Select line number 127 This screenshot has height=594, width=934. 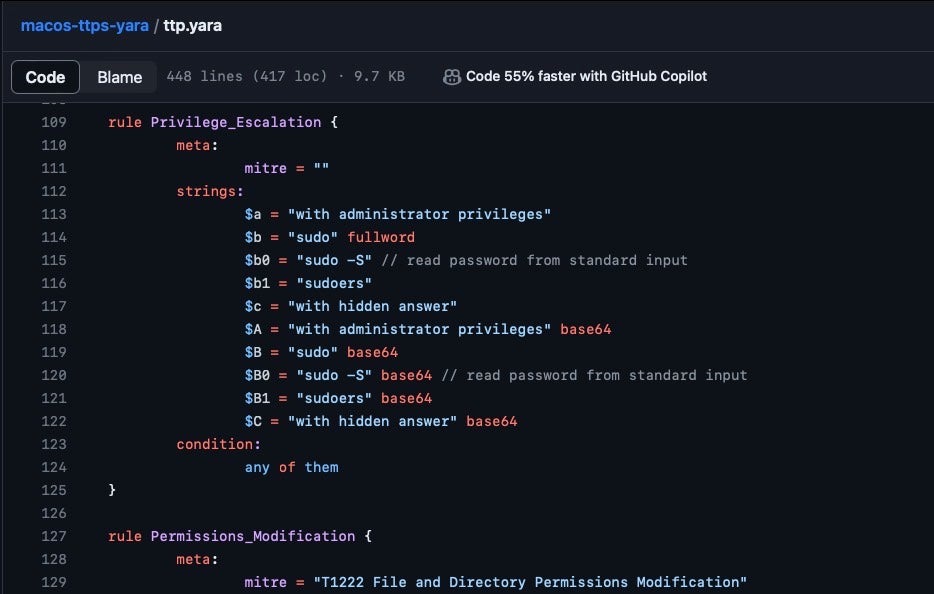coord(54,536)
